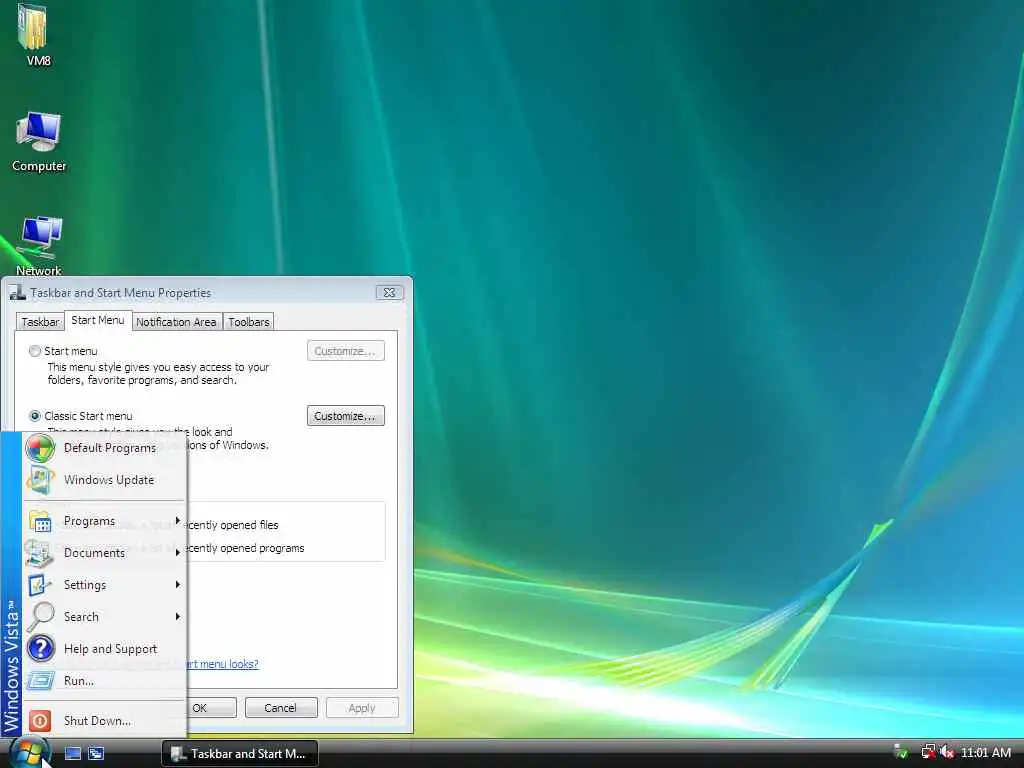Choose Run... from Start menu

[104, 680]
